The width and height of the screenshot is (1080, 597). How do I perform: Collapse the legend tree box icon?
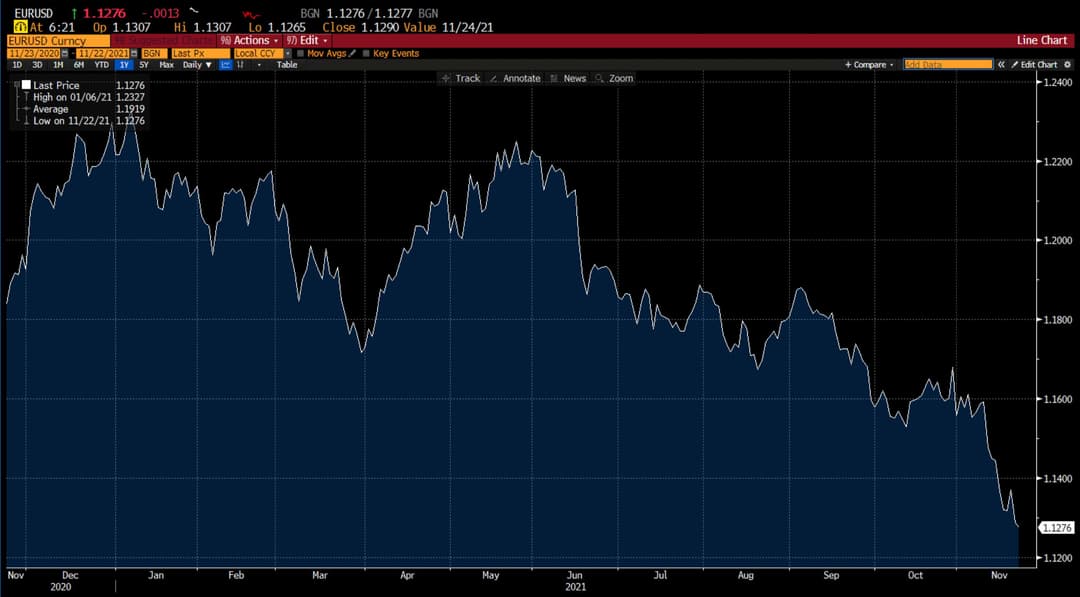[17, 85]
